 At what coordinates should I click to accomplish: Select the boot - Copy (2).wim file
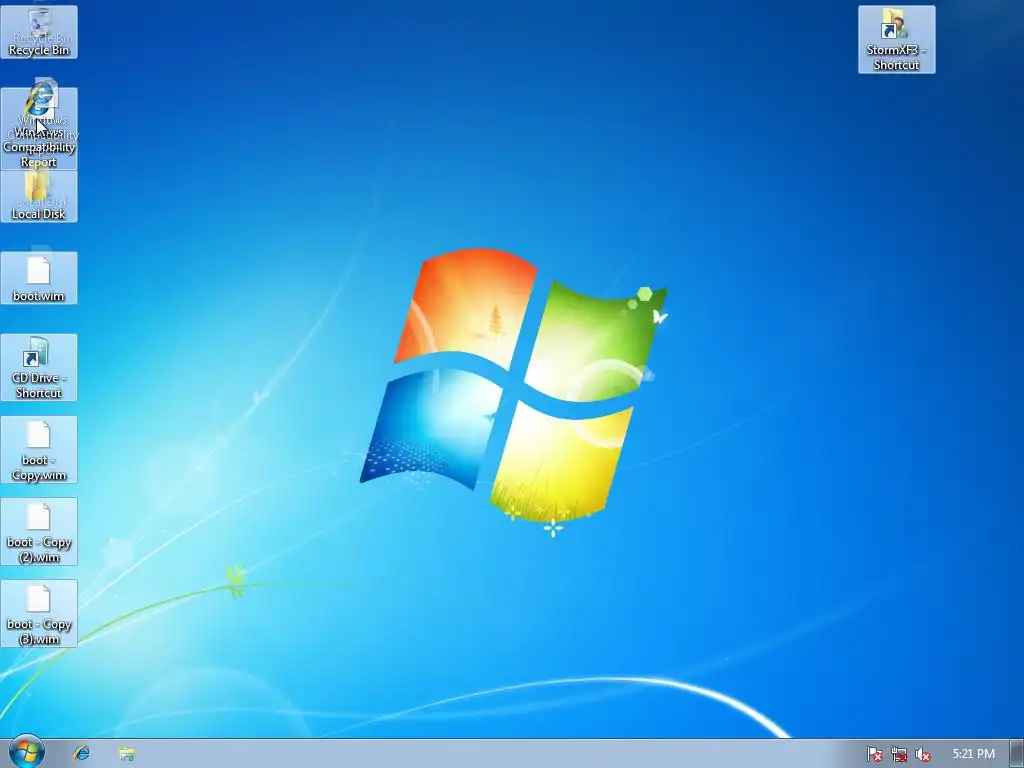(x=39, y=531)
